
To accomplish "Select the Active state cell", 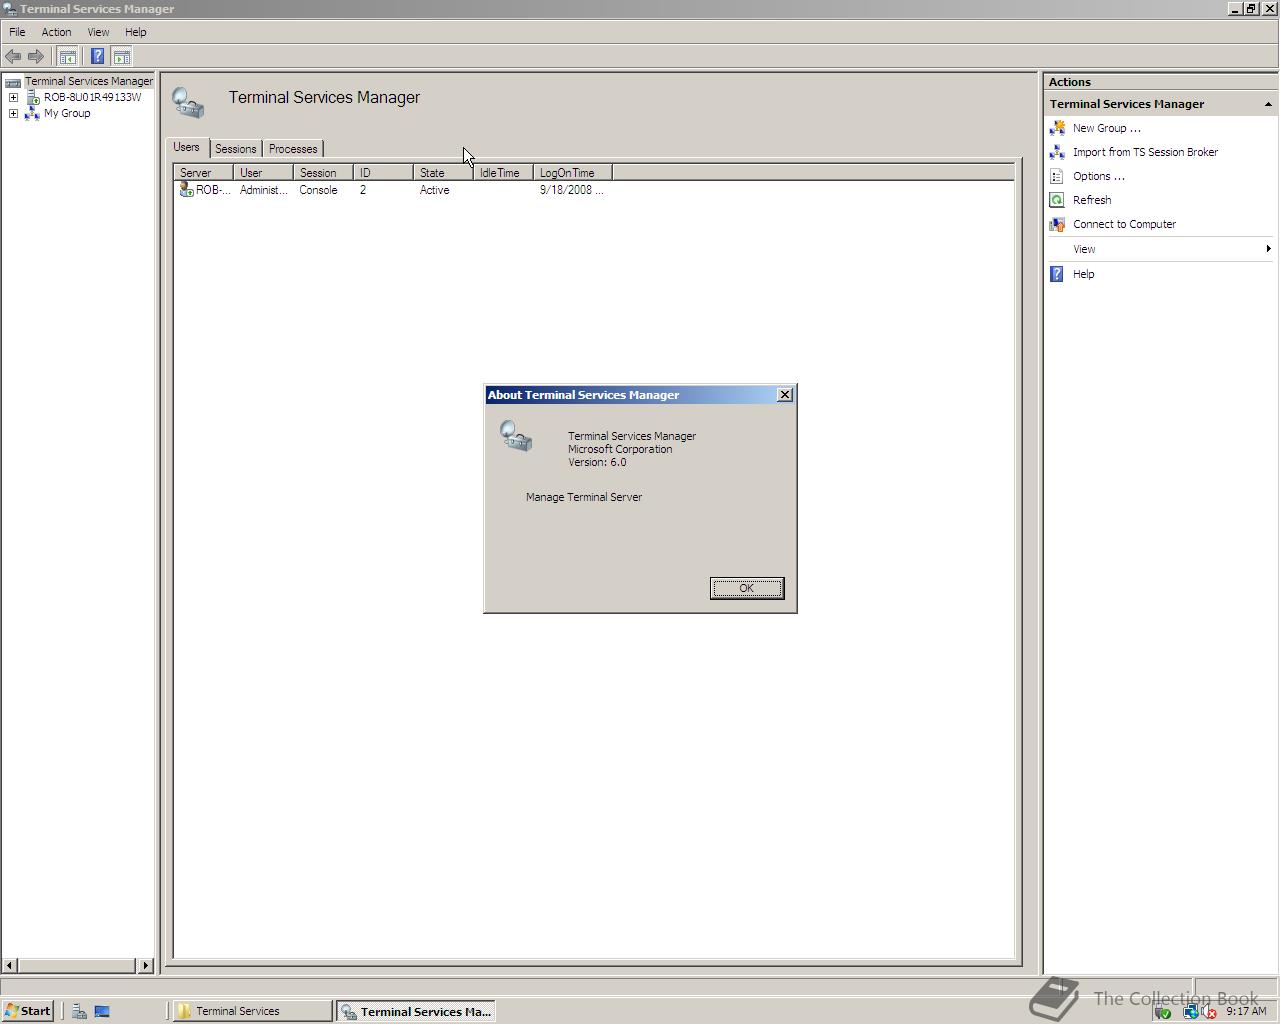I will [434, 190].
